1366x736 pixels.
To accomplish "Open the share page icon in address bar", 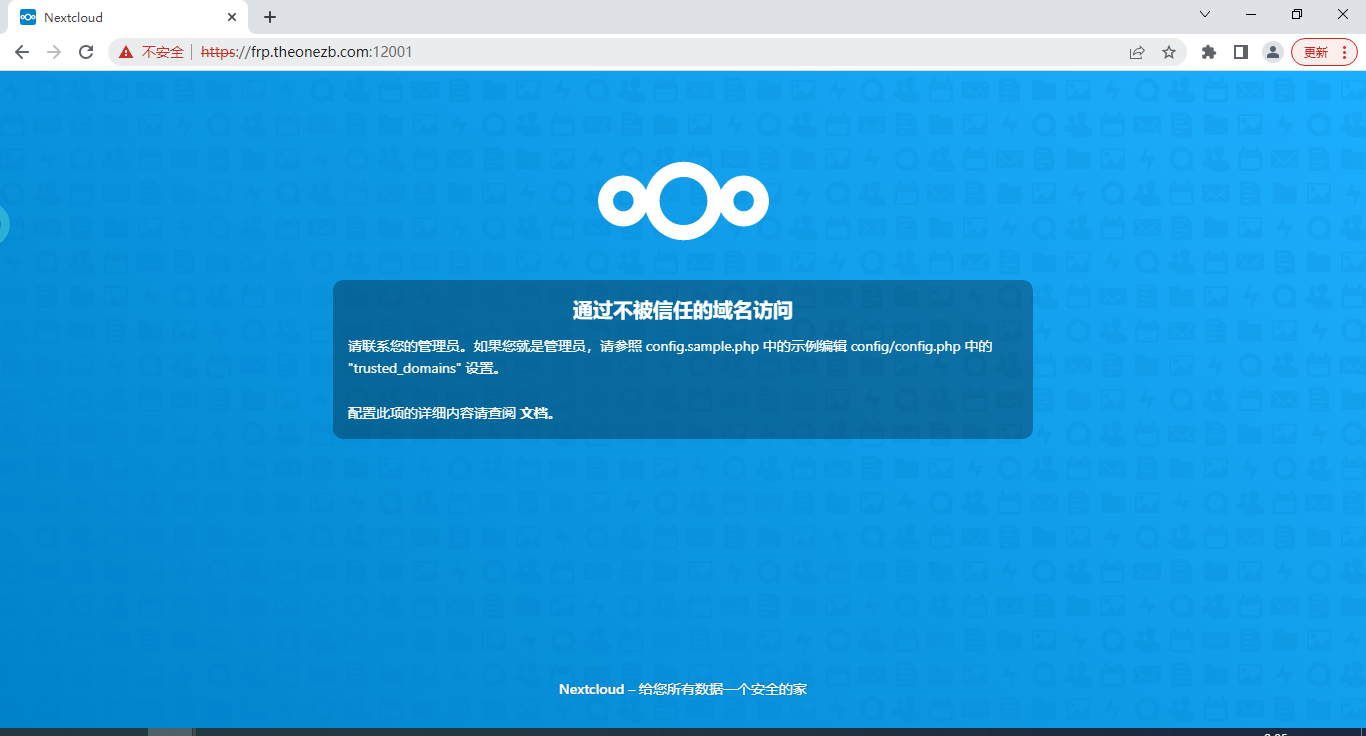I will tap(1137, 52).
